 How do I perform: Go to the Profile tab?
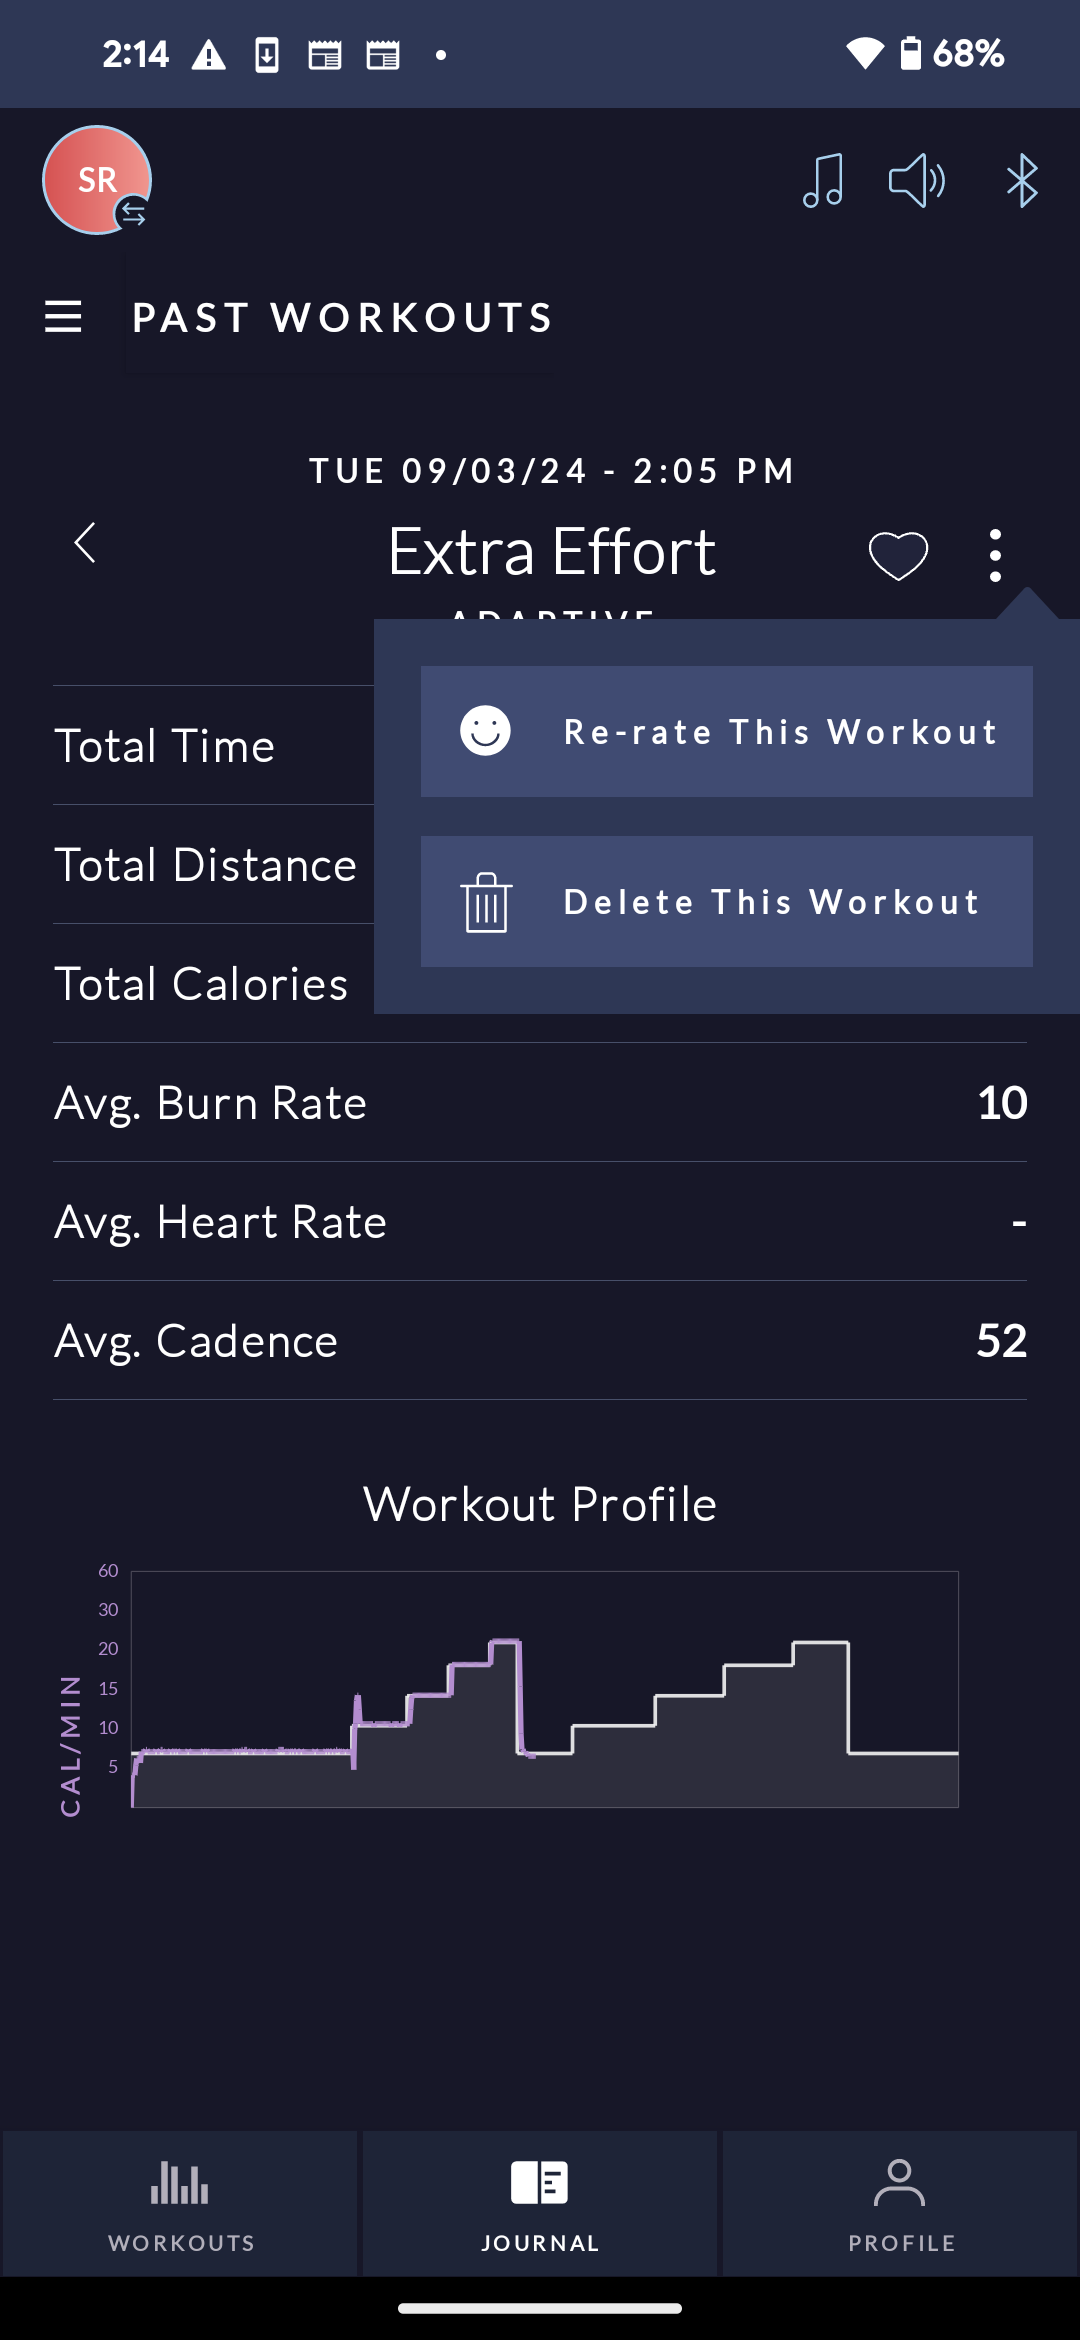pyautogui.click(x=901, y=2203)
